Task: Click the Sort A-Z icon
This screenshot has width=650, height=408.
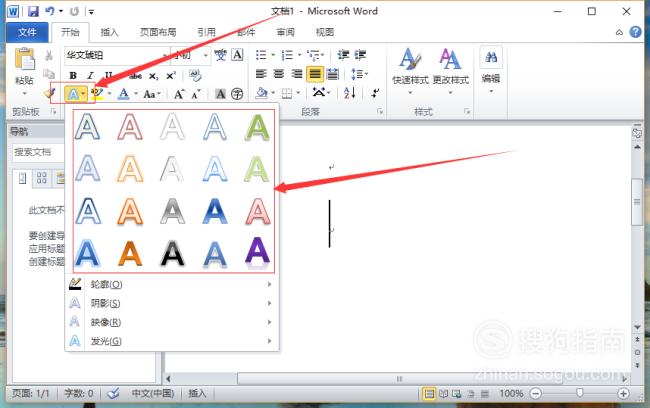Action: [x=350, y=93]
